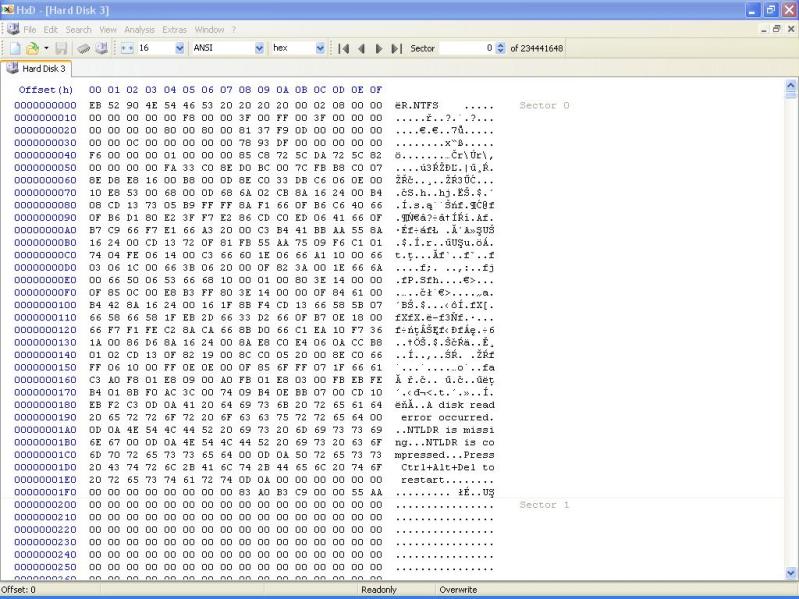Go to the next sector

coord(379,48)
